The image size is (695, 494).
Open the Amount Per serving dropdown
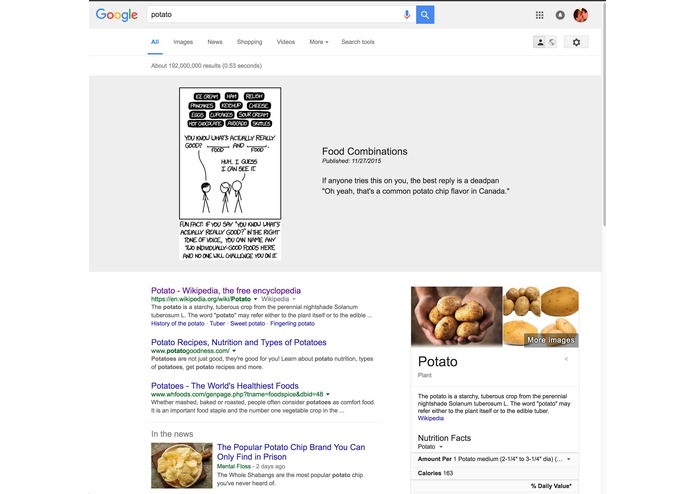pos(569,459)
